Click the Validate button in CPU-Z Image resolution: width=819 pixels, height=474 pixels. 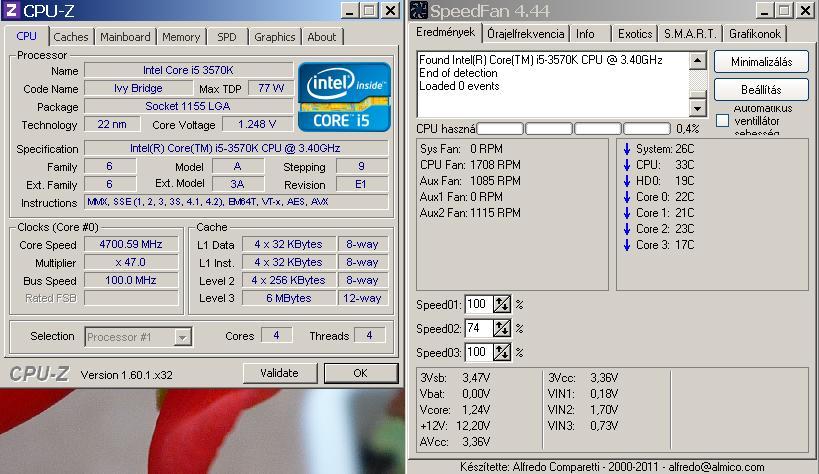pyautogui.click(x=279, y=373)
